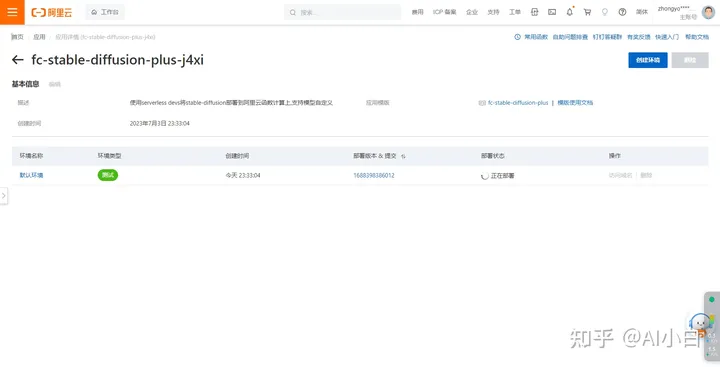Viewport: 720px width, 367px height.
Task: Open 快速入门 link
Action: (x=667, y=37)
